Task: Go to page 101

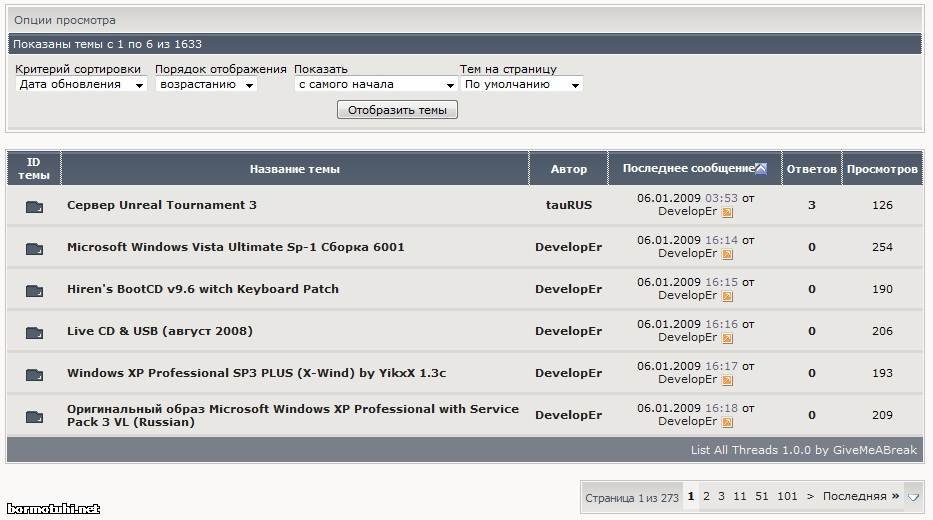Action: click(x=787, y=496)
